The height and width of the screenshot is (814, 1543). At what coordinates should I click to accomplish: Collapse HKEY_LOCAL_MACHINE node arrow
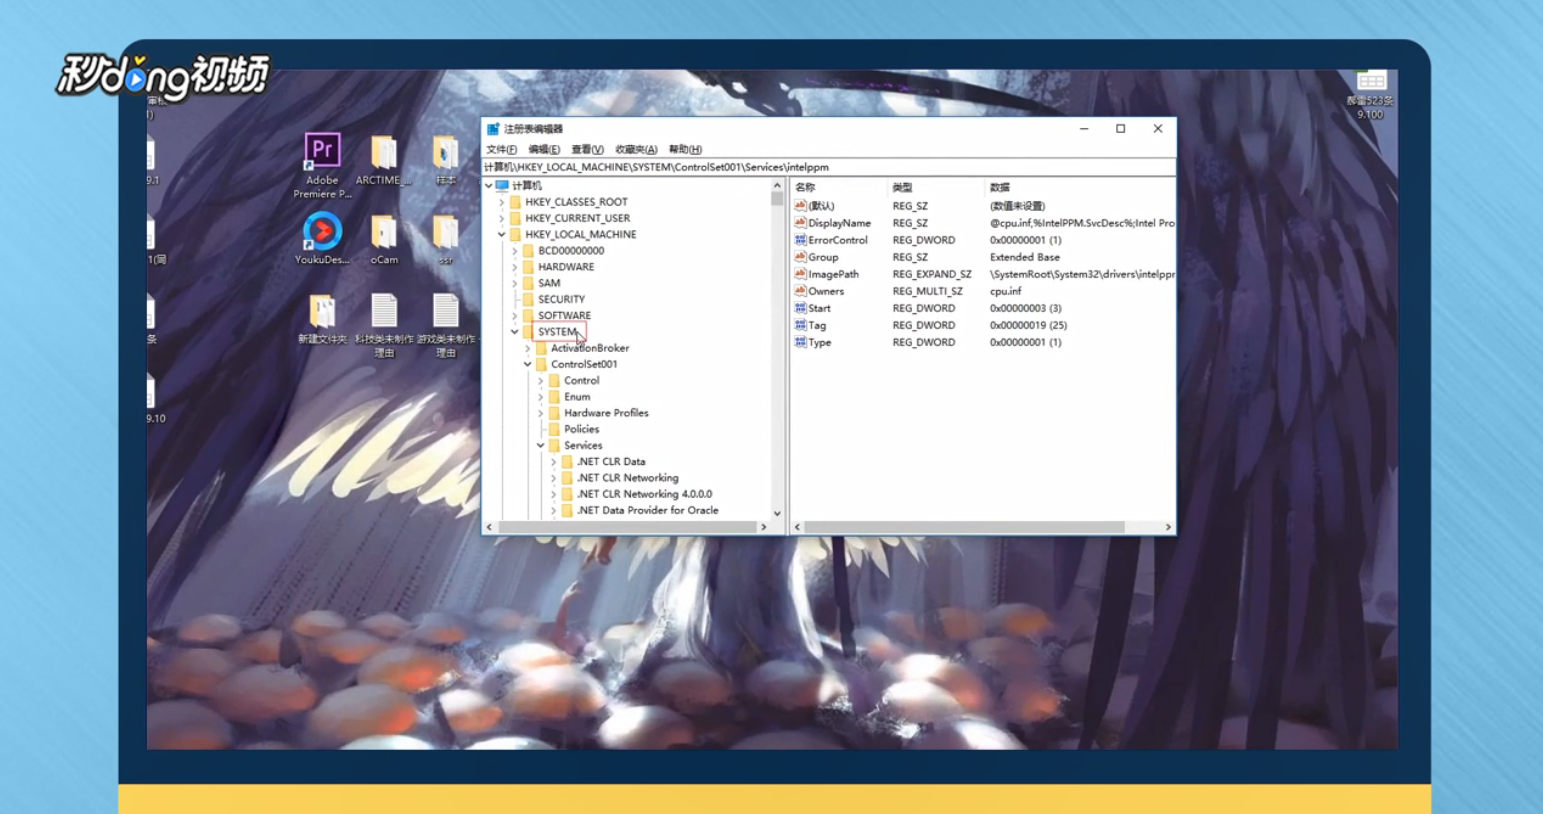(x=502, y=234)
